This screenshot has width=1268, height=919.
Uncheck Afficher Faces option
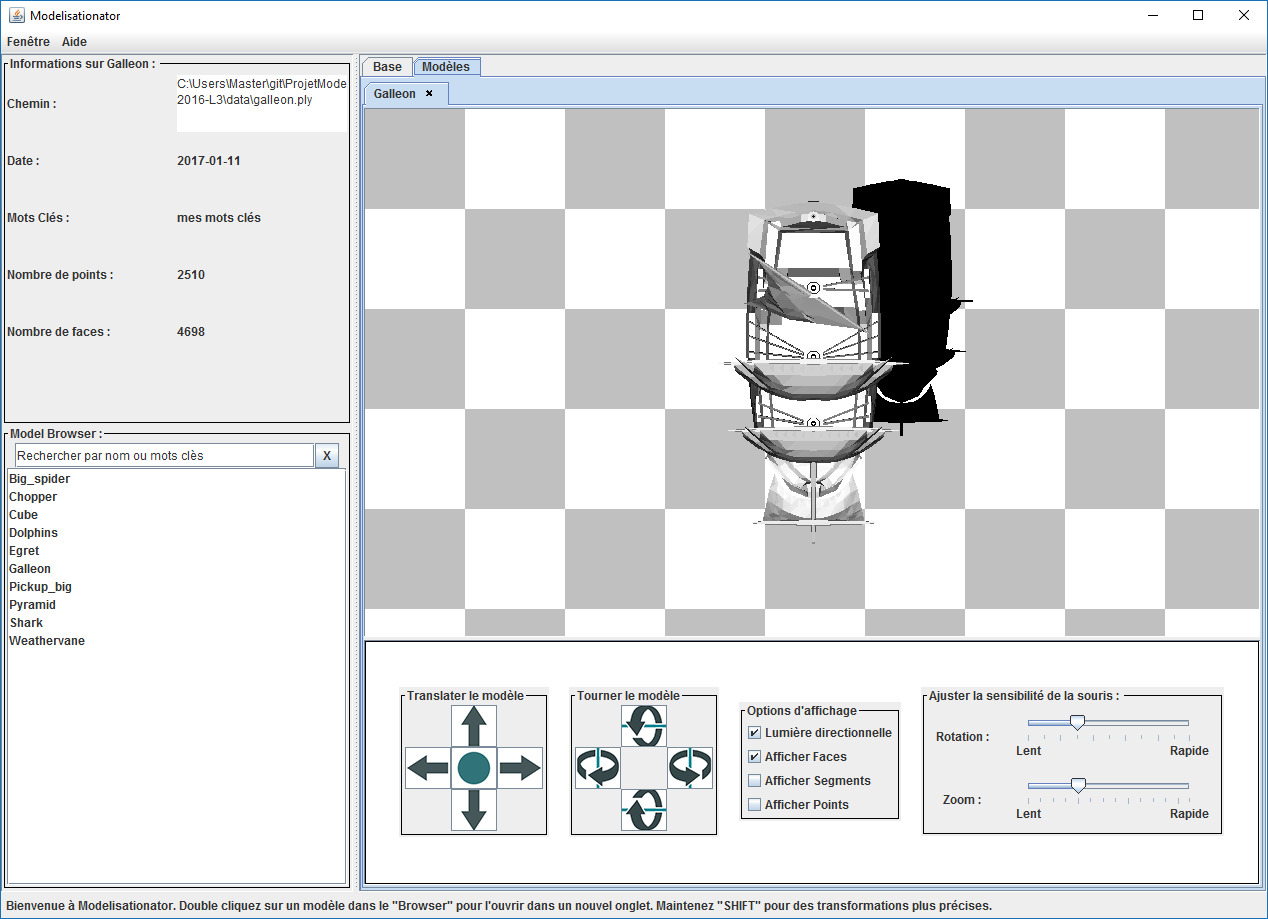[x=755, y=757]
